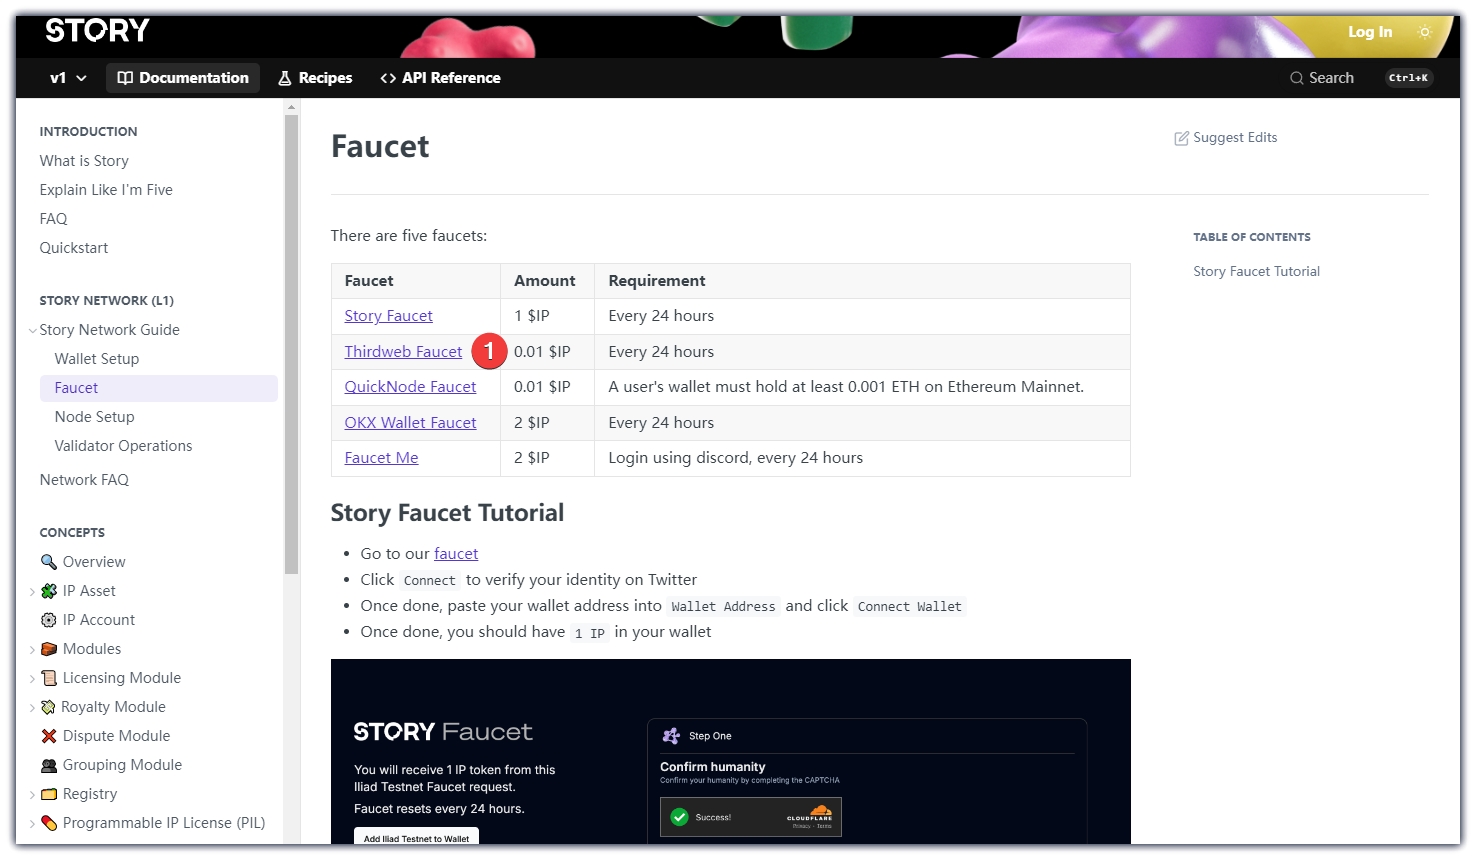Open IP Account gear icon item
This screenshot has width=1476, height=860.
coord(48,620)
